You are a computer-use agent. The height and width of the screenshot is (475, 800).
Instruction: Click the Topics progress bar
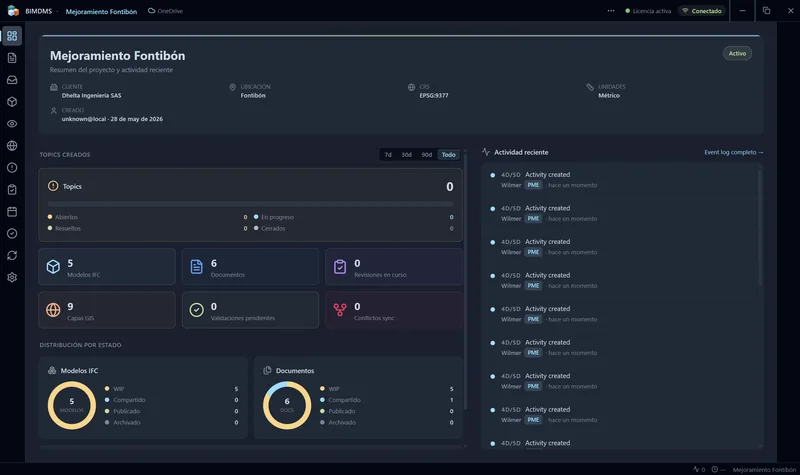coord(251,204)
